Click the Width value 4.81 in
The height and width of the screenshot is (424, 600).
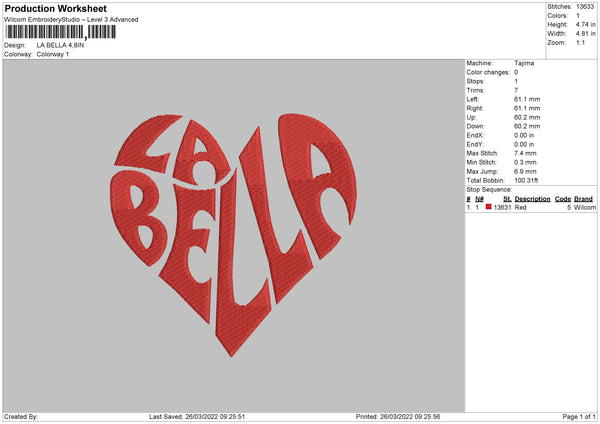(585, 34)
